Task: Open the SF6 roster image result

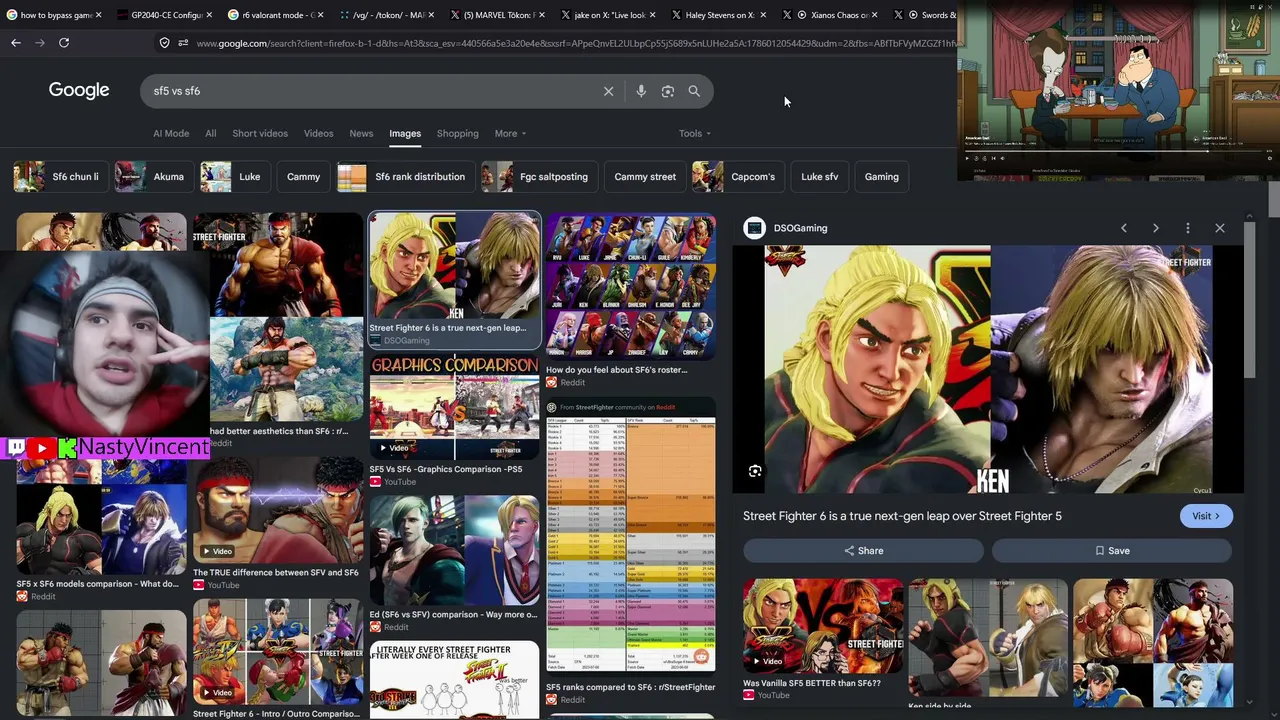Action: (x=631, y=287)
